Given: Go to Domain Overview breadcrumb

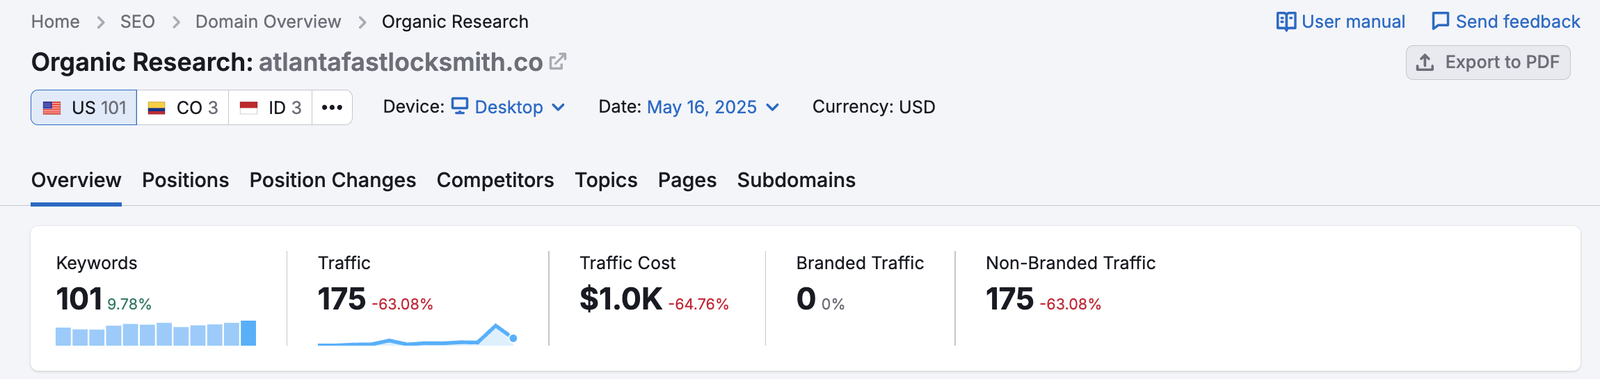Looking at the screenshot, I should (x=268, y=22).
